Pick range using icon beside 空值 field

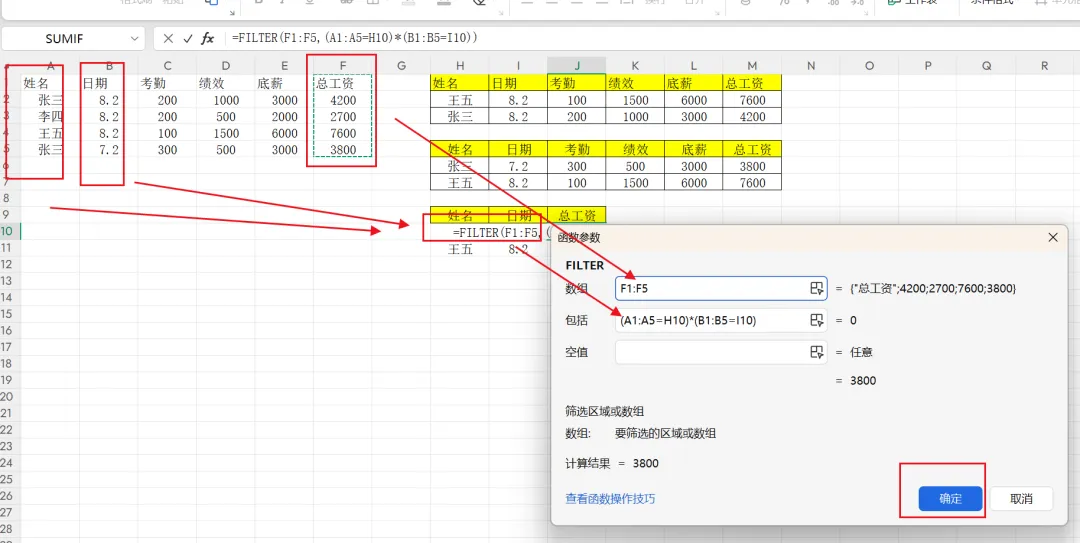816,352
